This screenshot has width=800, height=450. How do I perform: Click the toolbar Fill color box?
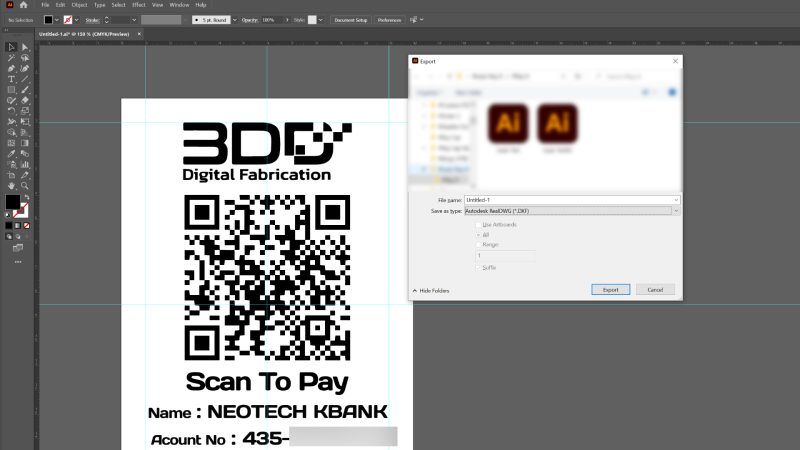point(12,202)
